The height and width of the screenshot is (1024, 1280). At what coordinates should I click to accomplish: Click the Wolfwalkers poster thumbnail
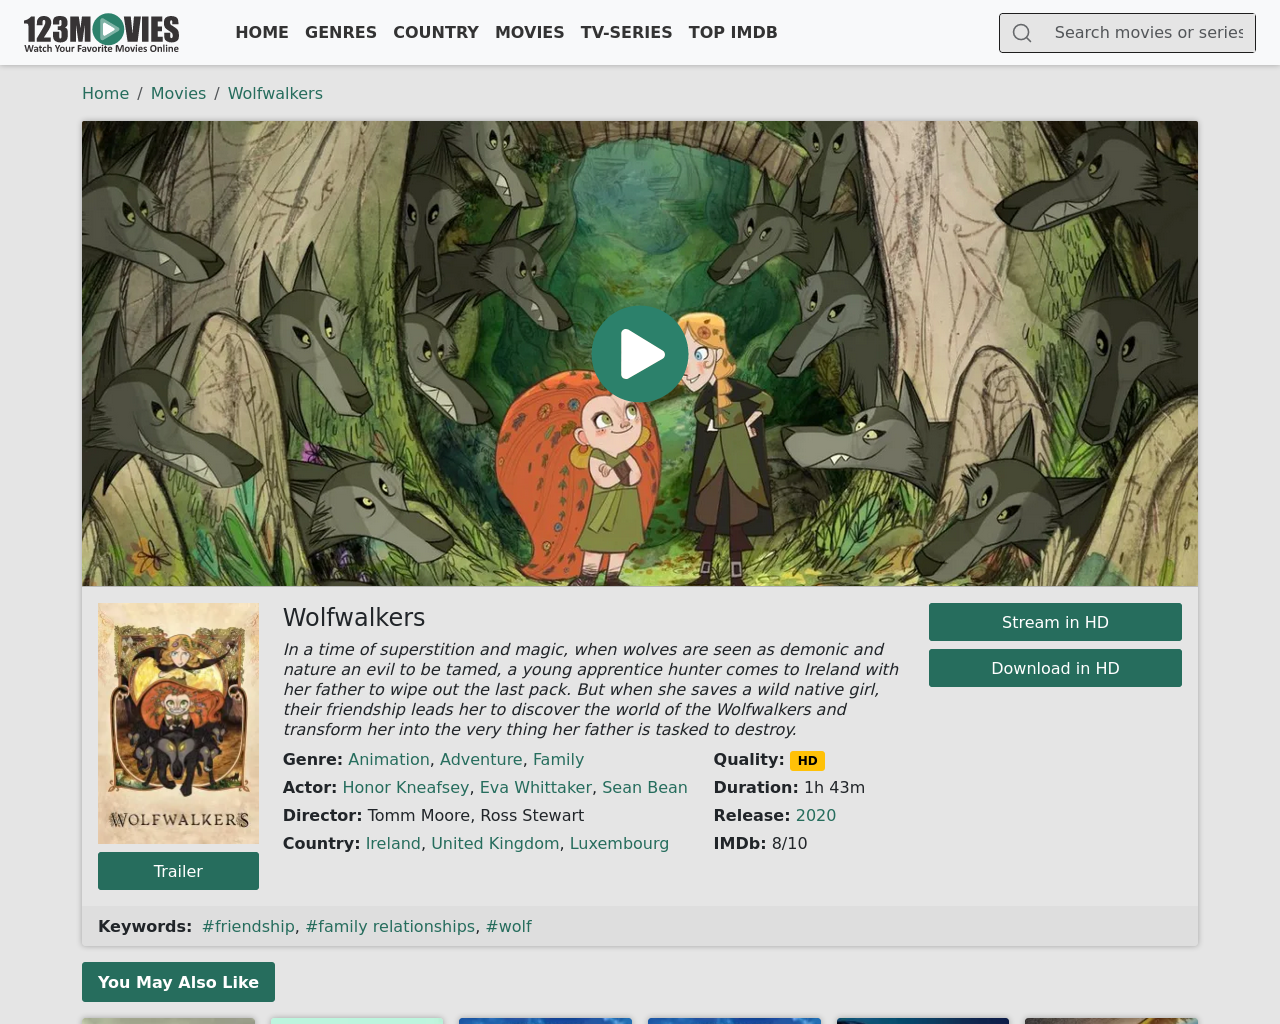click(x=178, y=723)
